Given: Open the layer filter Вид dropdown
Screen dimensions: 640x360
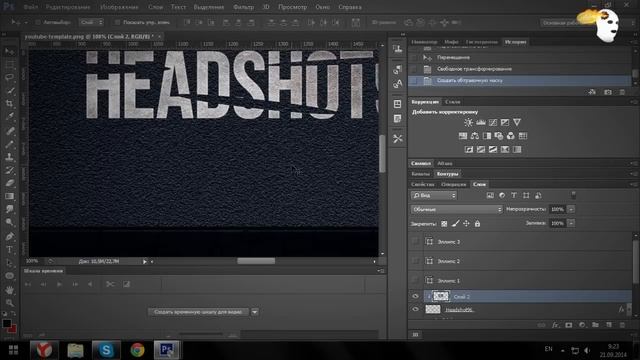Looking at the screenshot, I should point(433,196).
